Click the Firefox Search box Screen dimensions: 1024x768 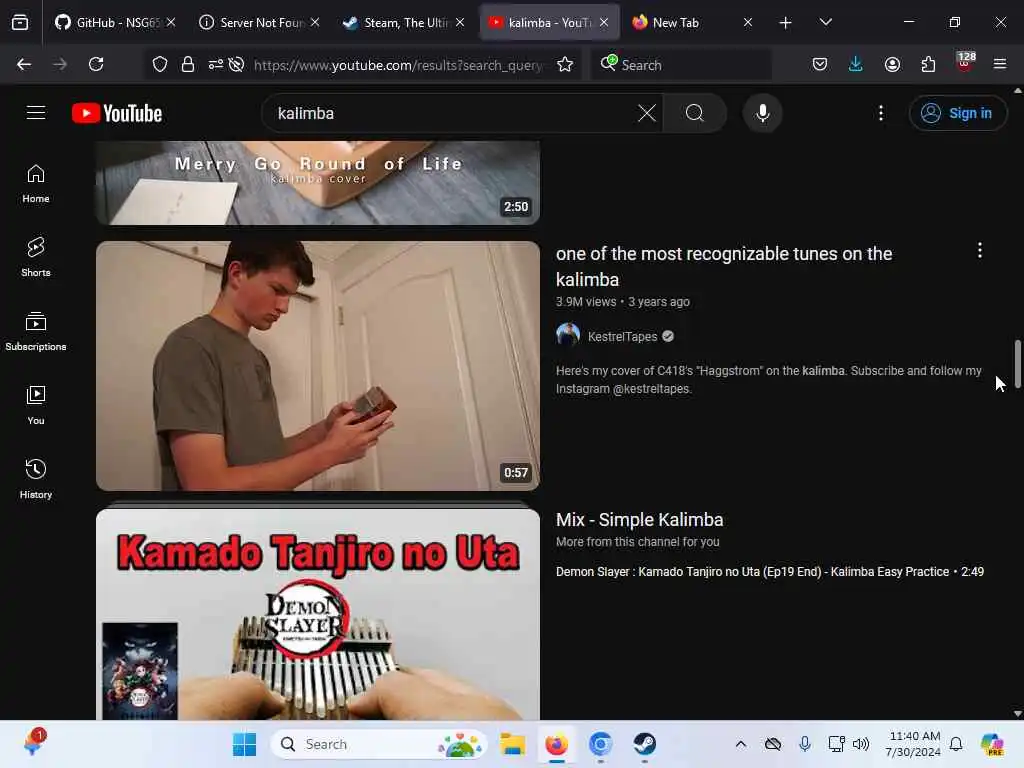tap(681, 65)
